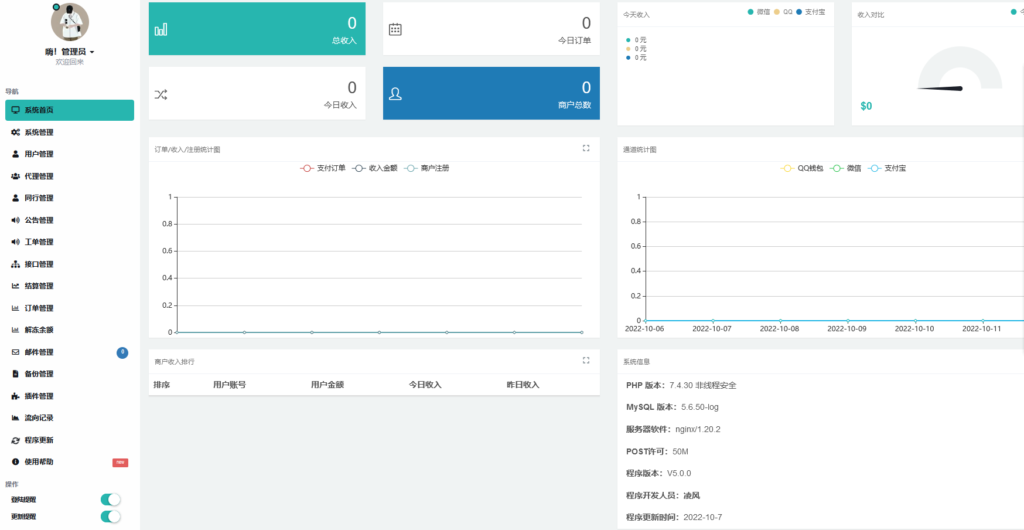Click the PHP 版本 7.4.30 line
The image size is (1024, 530).
(681, 385)
